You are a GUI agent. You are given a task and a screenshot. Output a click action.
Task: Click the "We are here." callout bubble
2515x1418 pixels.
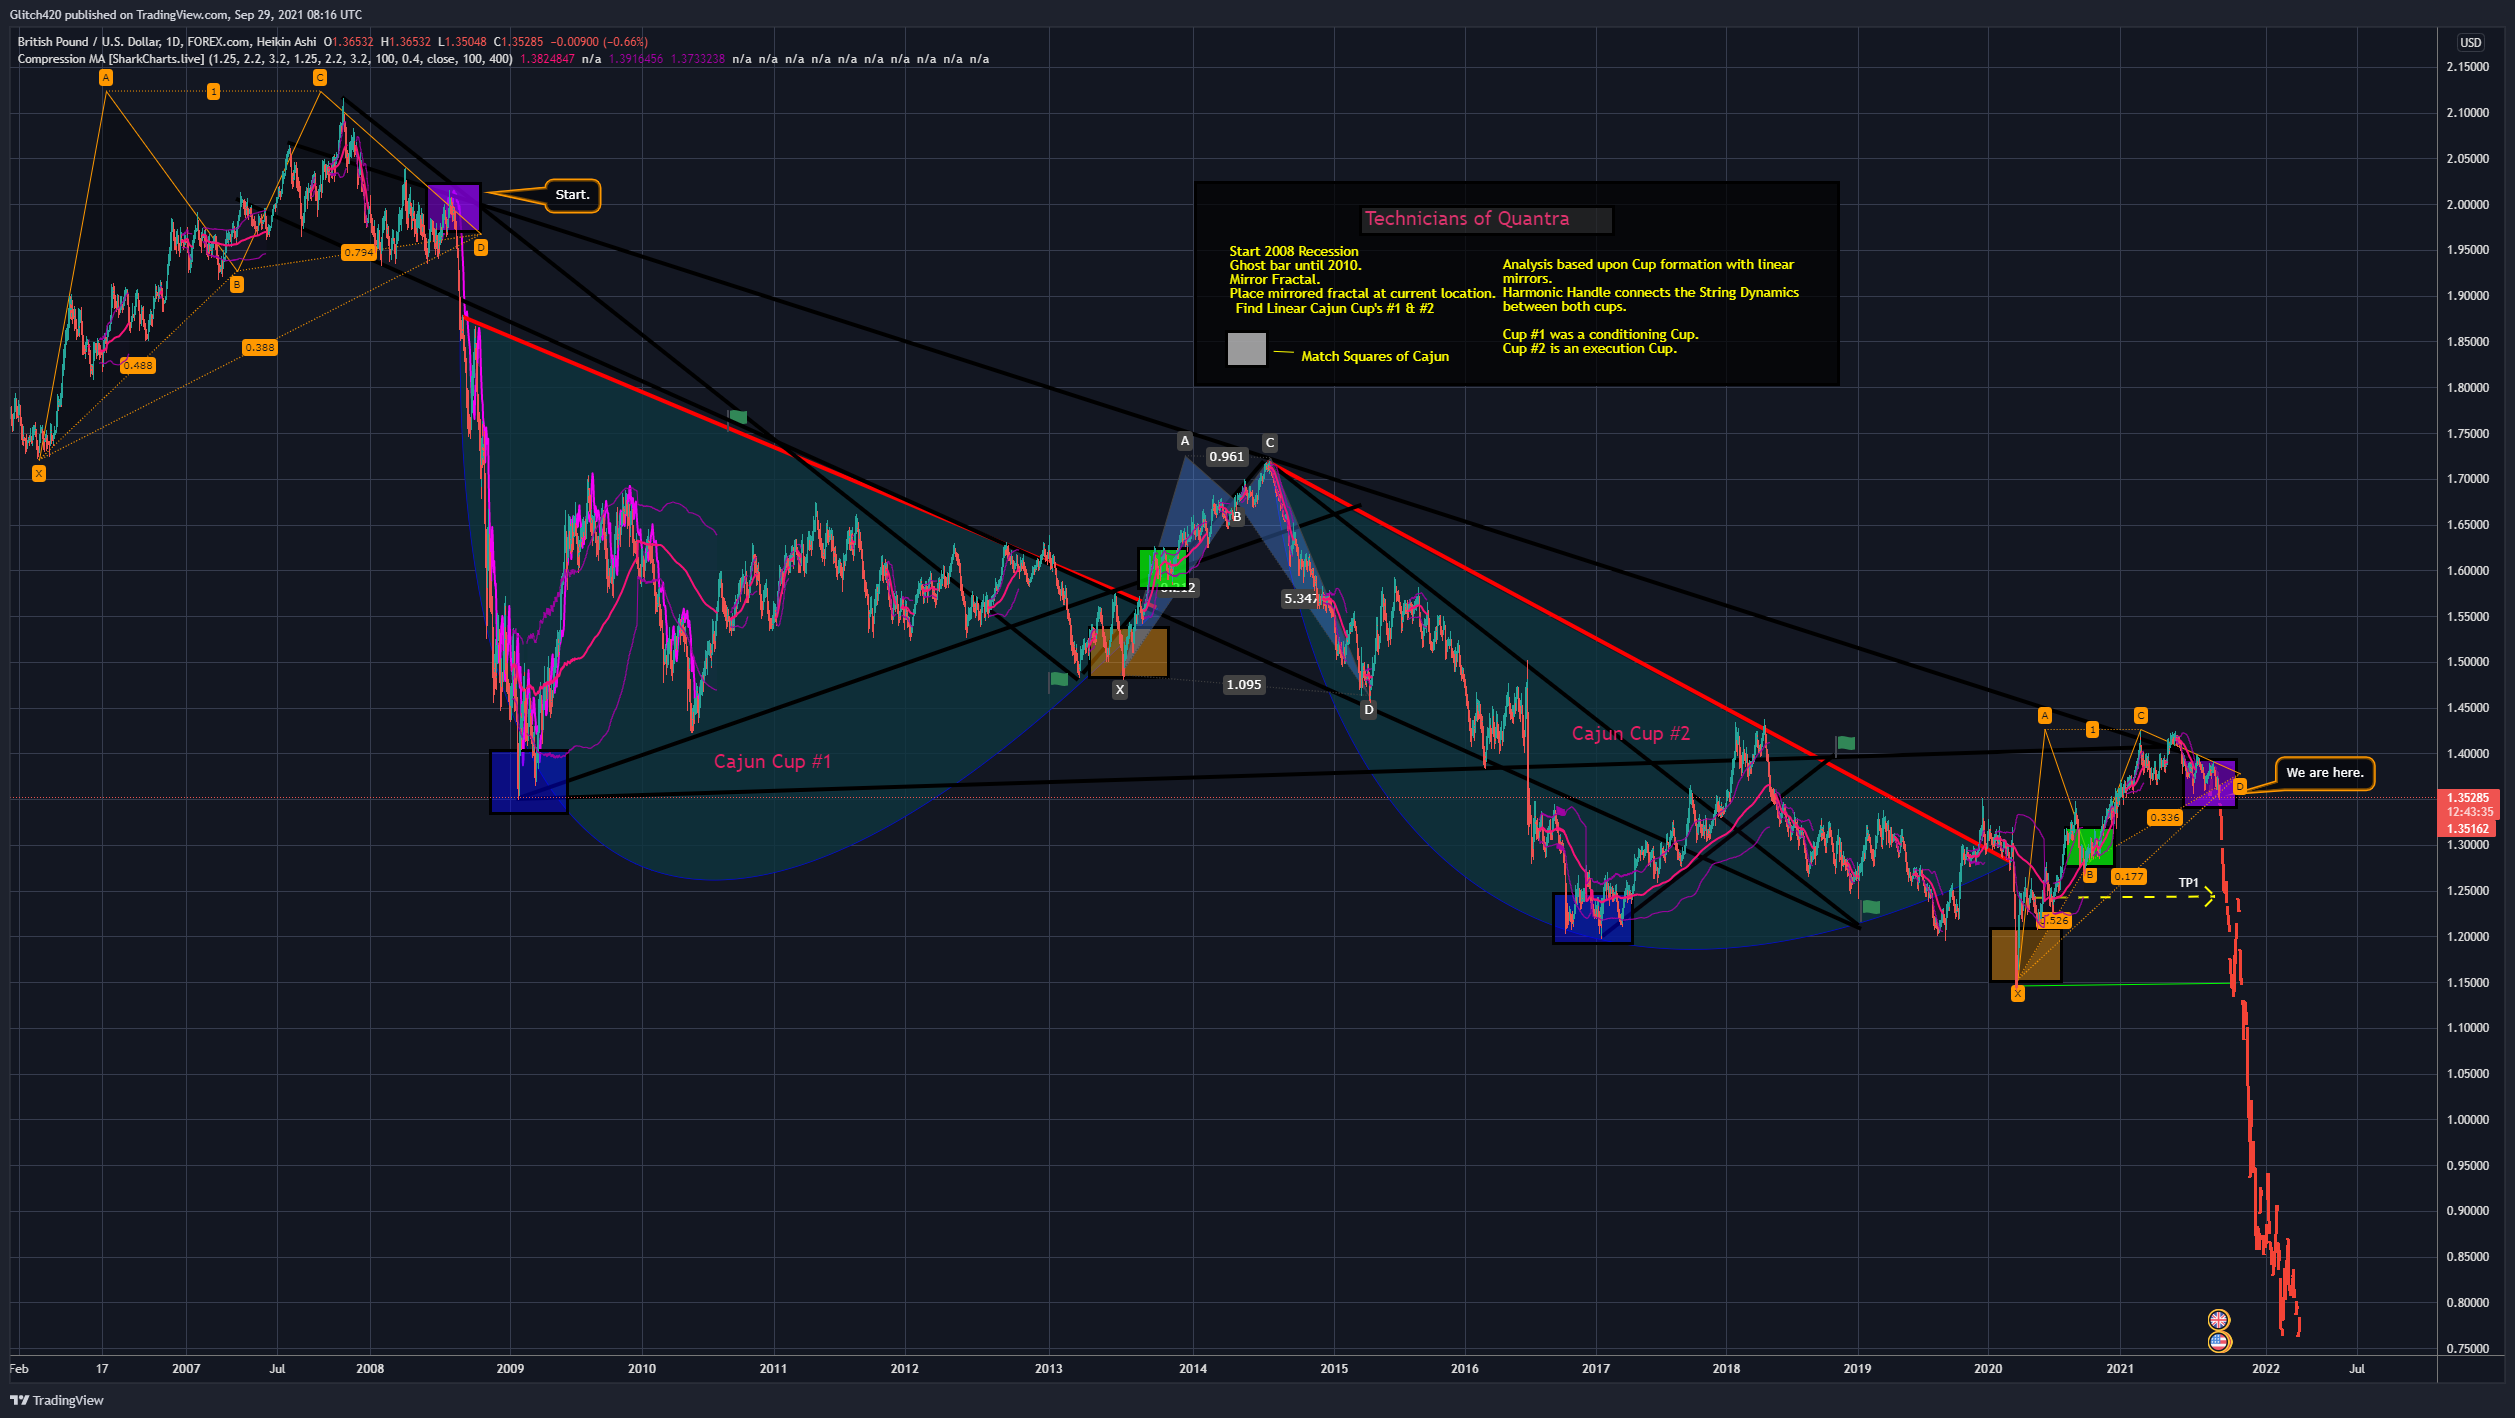coord(2324,773)
